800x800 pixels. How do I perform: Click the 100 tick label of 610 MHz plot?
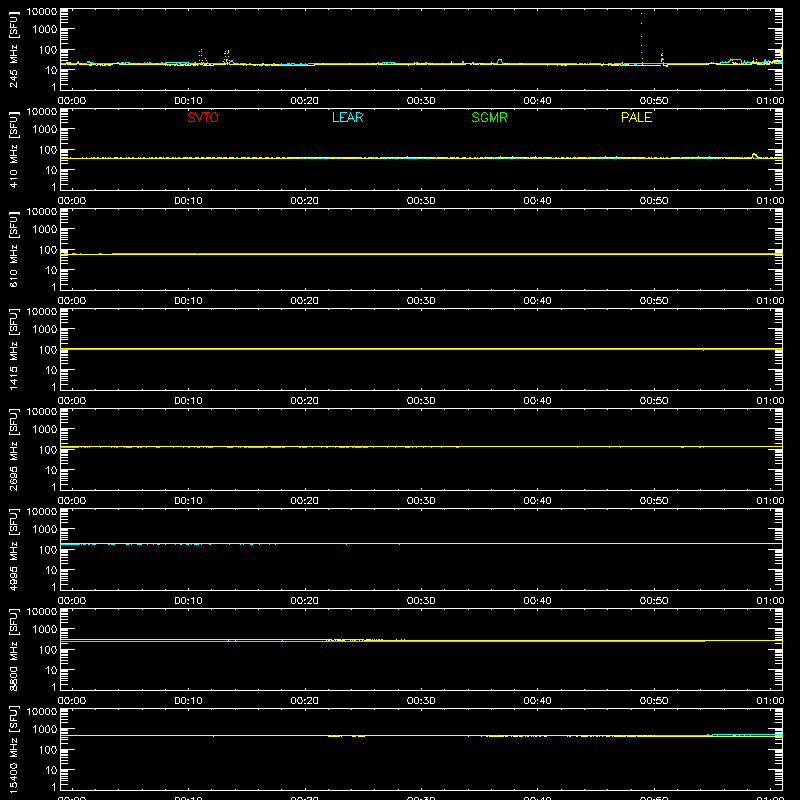(x=48, y=250)
